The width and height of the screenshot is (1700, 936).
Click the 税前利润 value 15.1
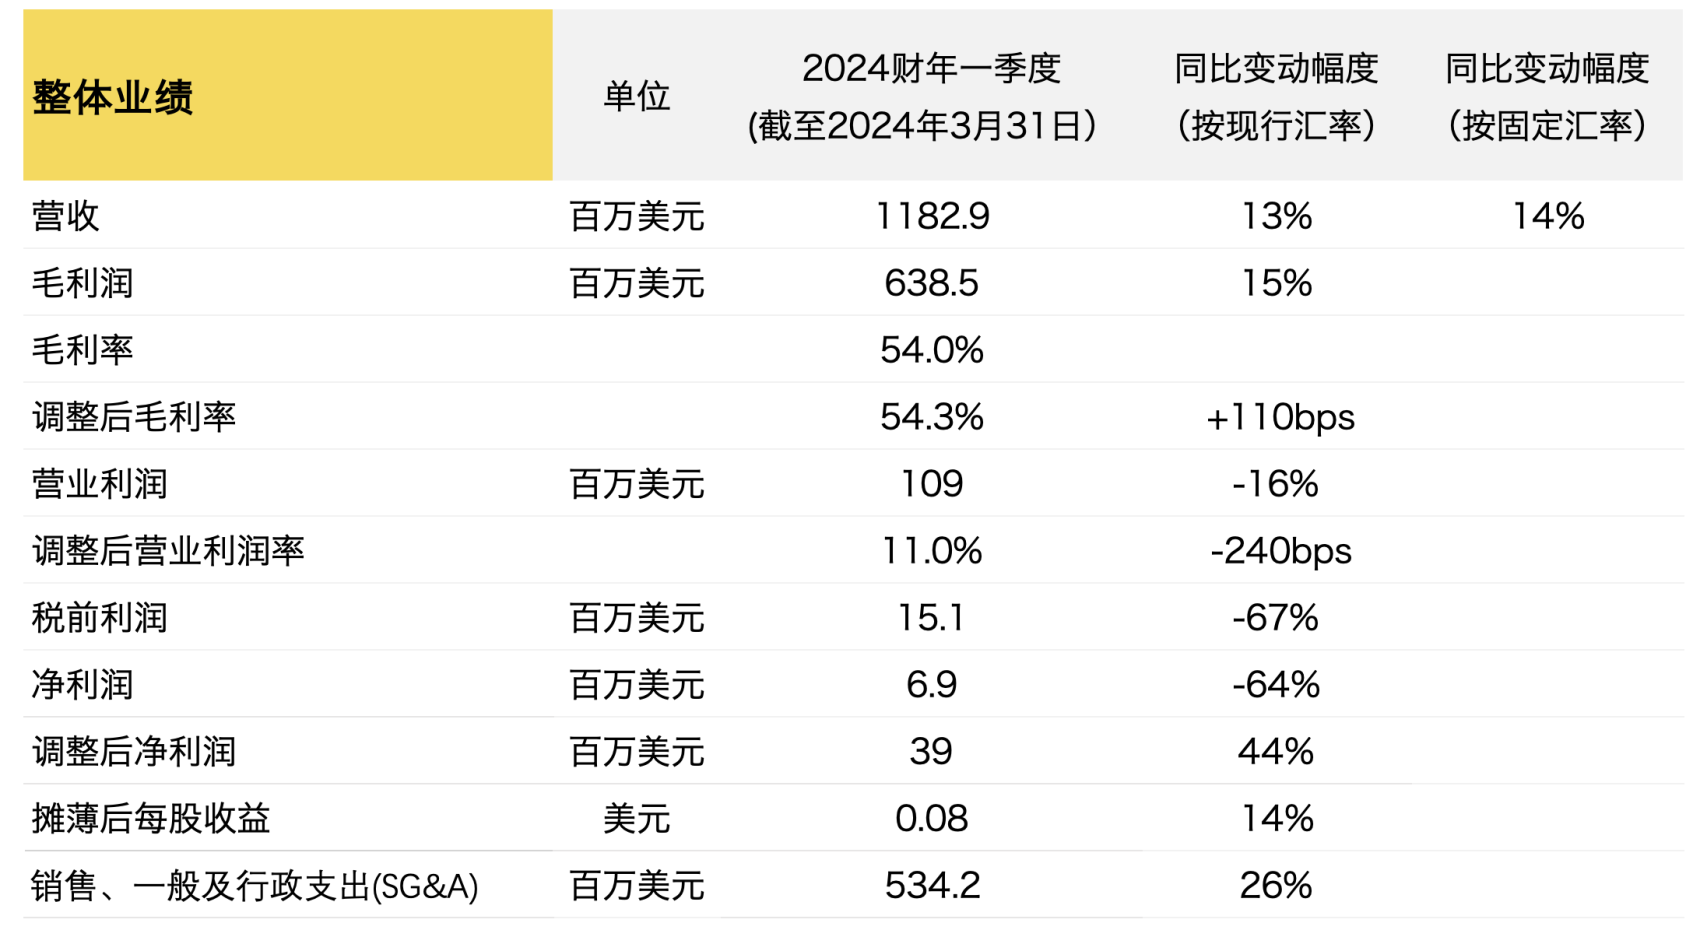click(932, 618)
